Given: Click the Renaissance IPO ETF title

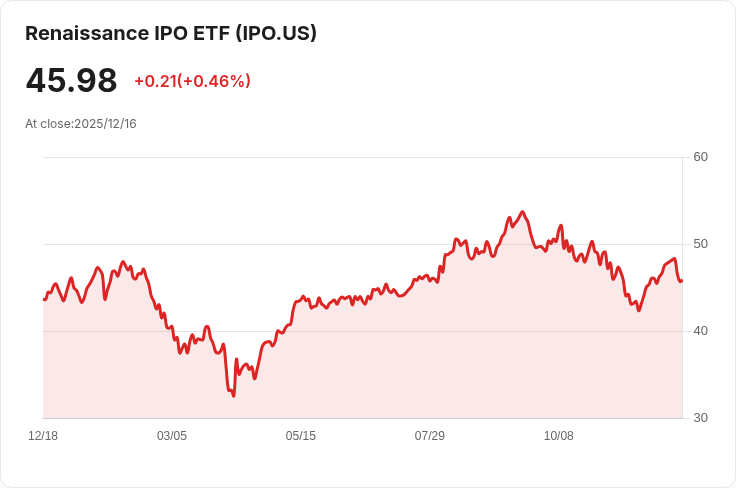Looking at the screenshot, I should 171,33.
